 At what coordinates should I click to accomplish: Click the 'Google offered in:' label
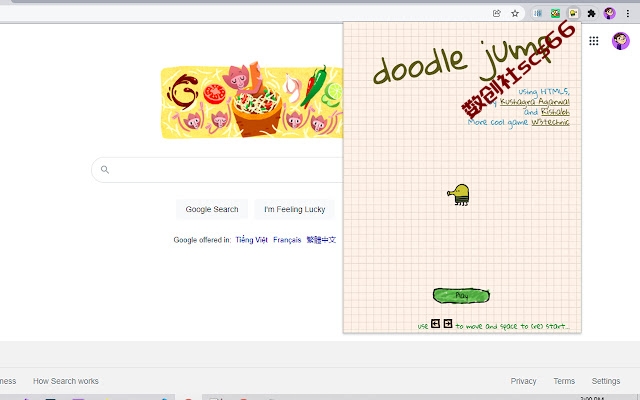[202, 240]
